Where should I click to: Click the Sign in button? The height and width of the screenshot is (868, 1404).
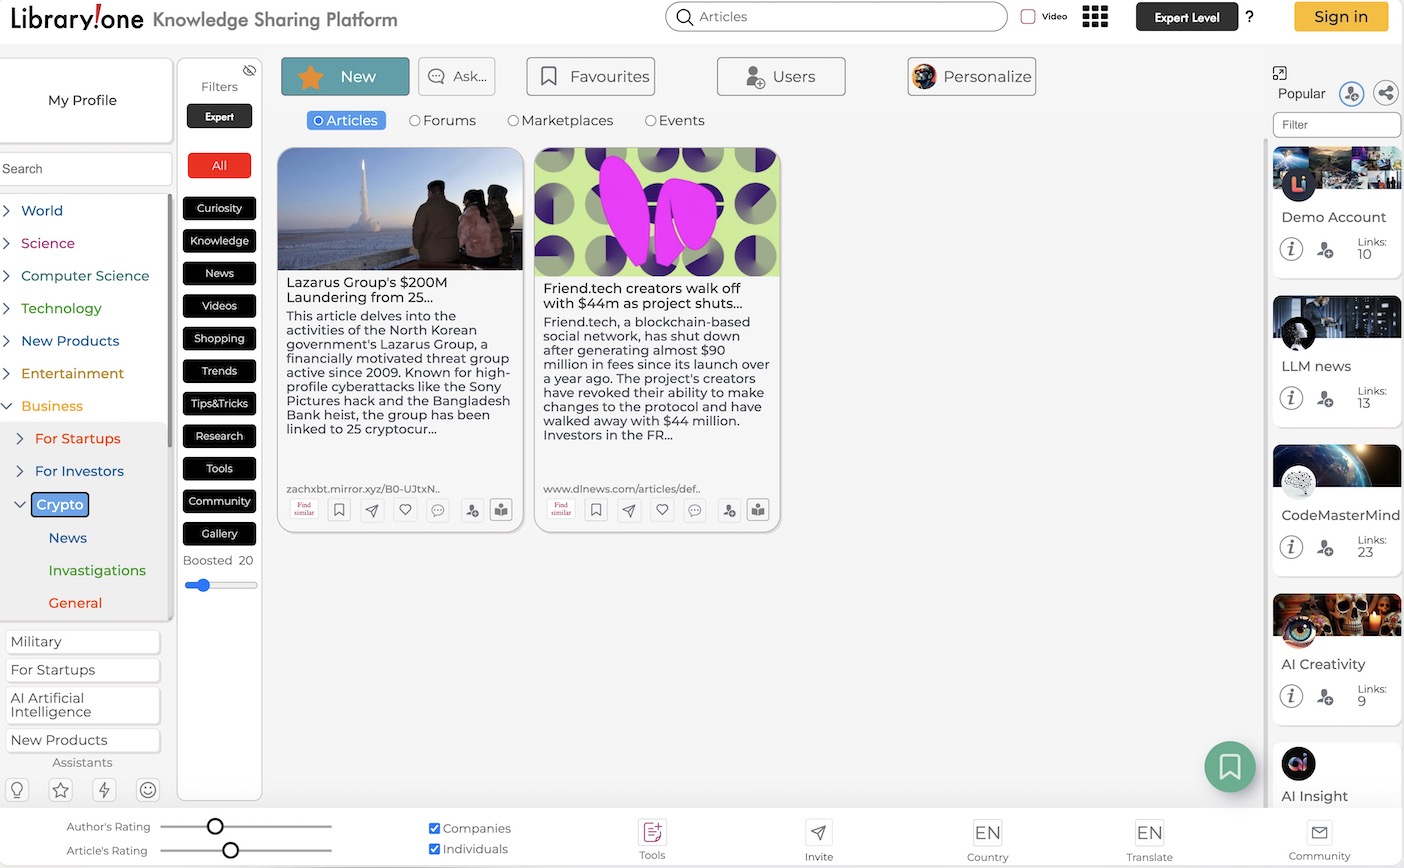coord(1340,17)
